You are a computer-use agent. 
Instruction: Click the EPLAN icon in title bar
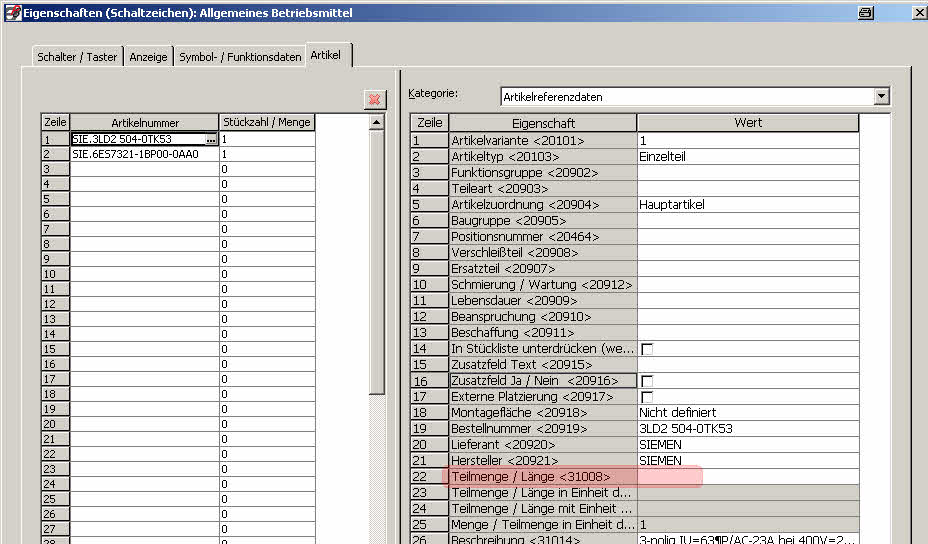pos(12,12)
